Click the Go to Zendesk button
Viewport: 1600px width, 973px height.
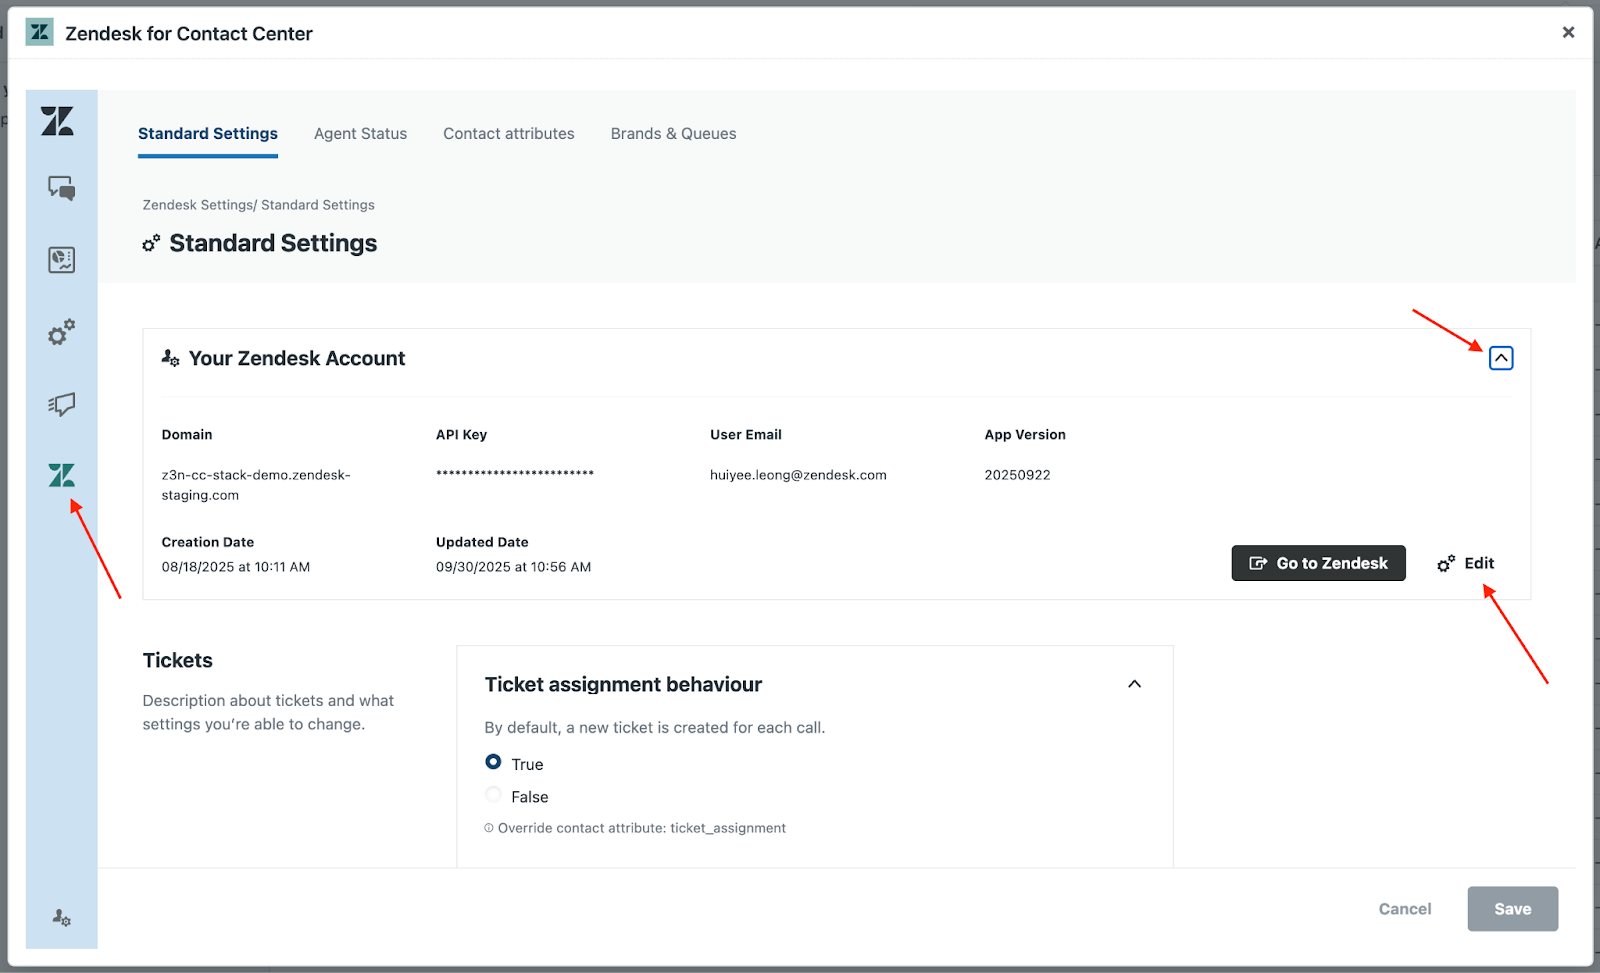pos(1318,563)
